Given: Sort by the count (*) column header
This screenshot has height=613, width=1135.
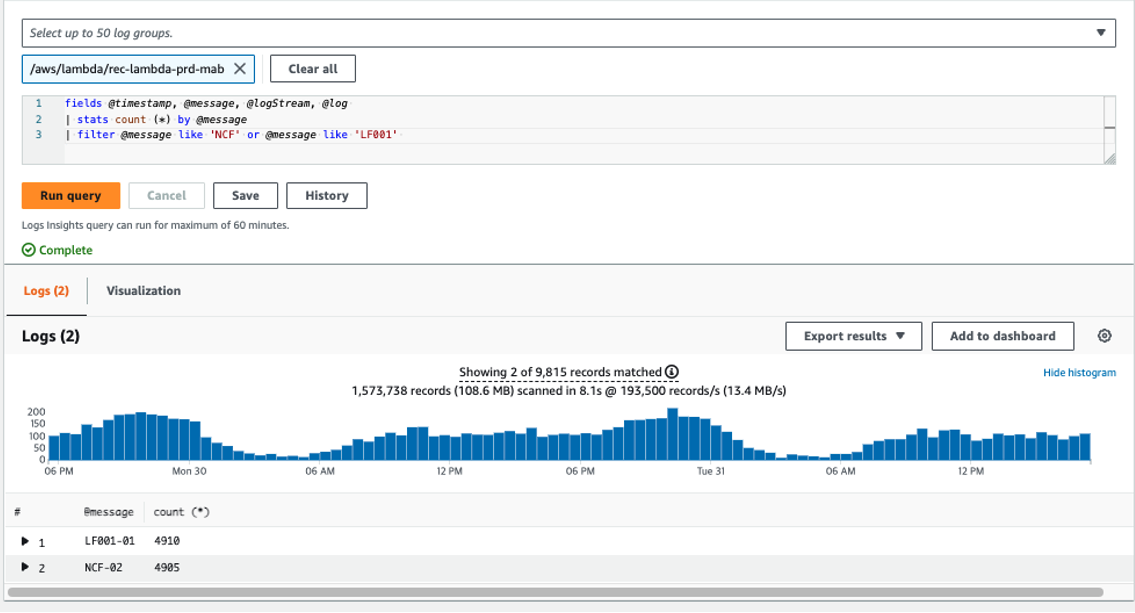Looking at the screenshot, I should click(181, 512).
